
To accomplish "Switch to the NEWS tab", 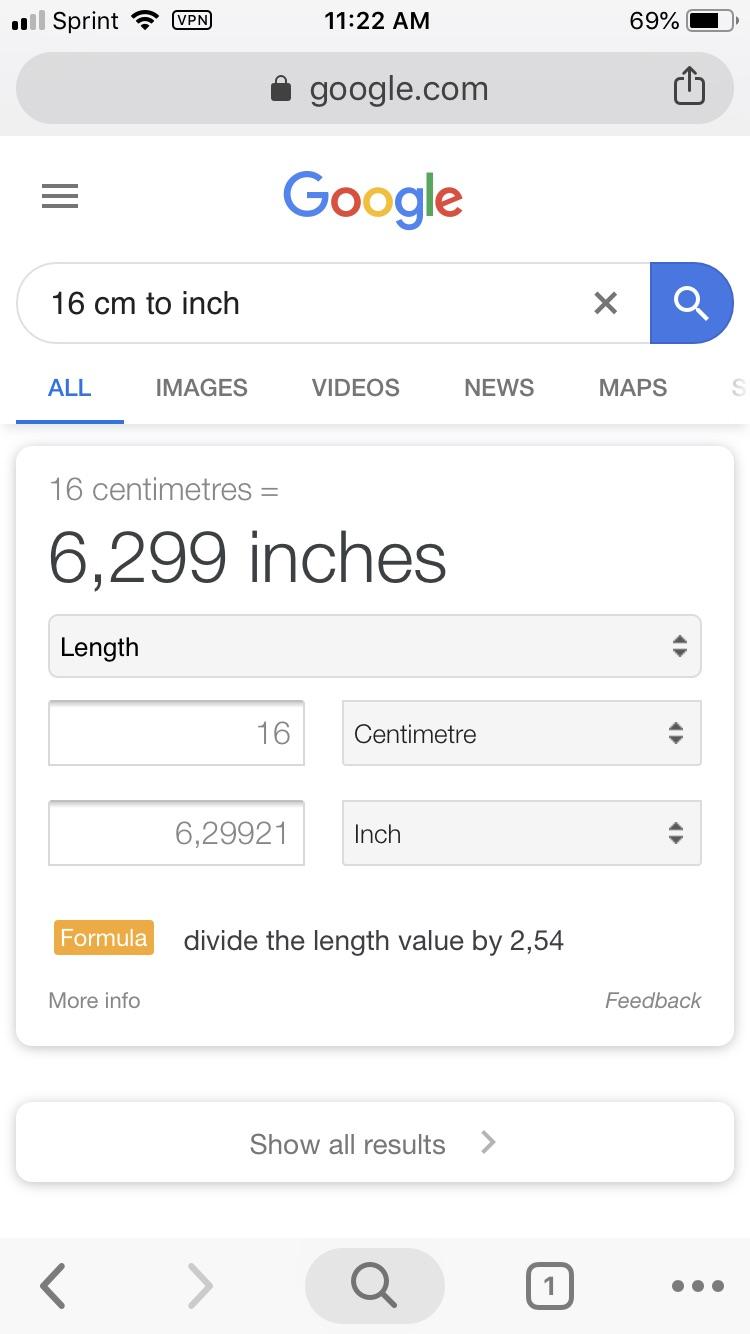I will click(498, 388).
